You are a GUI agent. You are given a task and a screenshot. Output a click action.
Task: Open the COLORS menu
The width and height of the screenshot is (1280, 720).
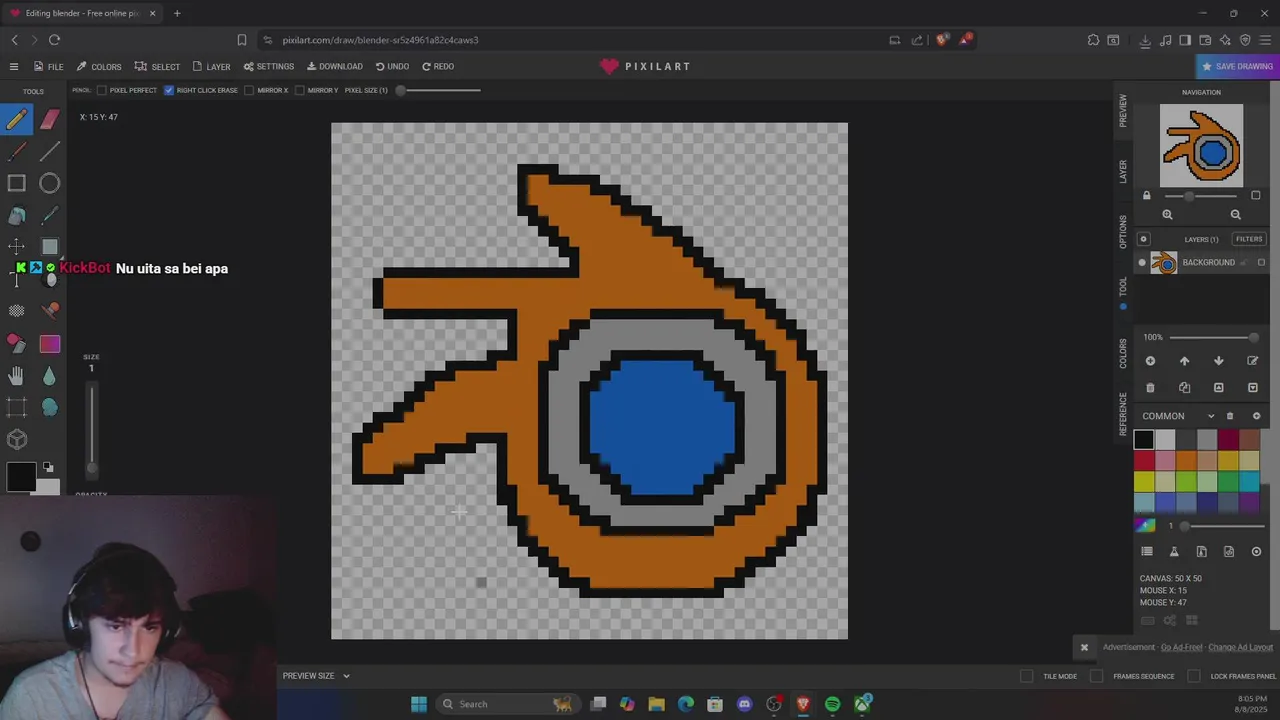pos(99,67)
